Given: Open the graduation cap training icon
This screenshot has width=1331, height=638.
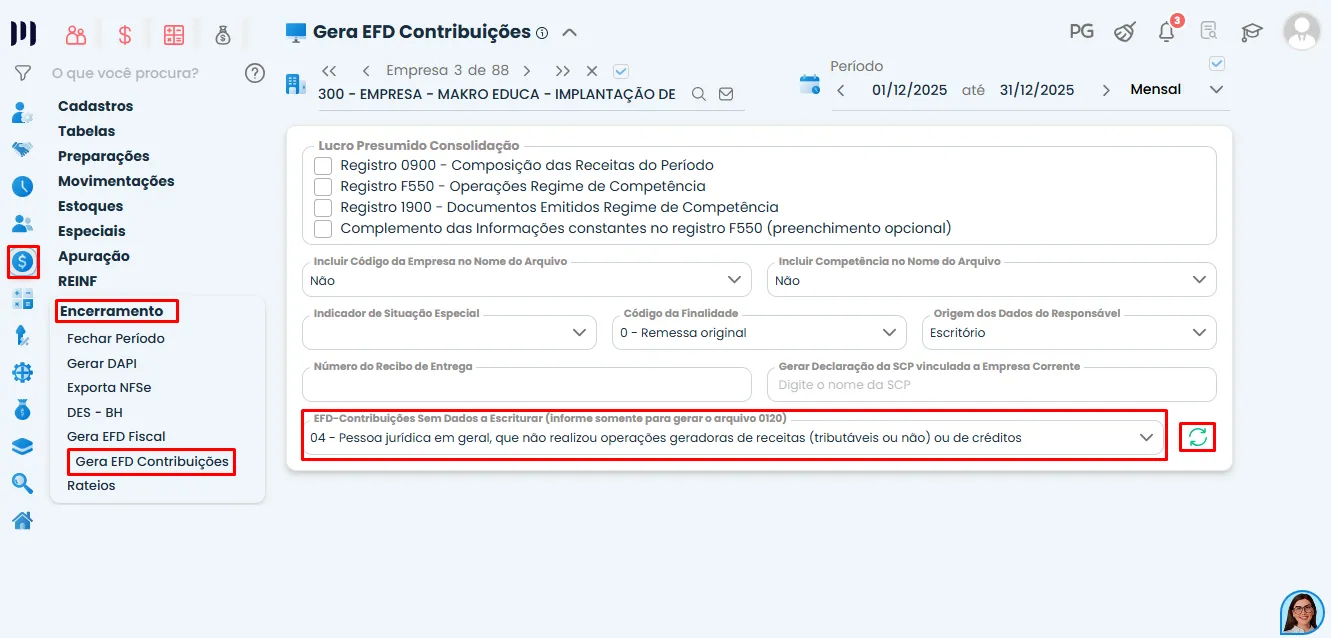Looking at the screenshot, I should [1251, 31].
